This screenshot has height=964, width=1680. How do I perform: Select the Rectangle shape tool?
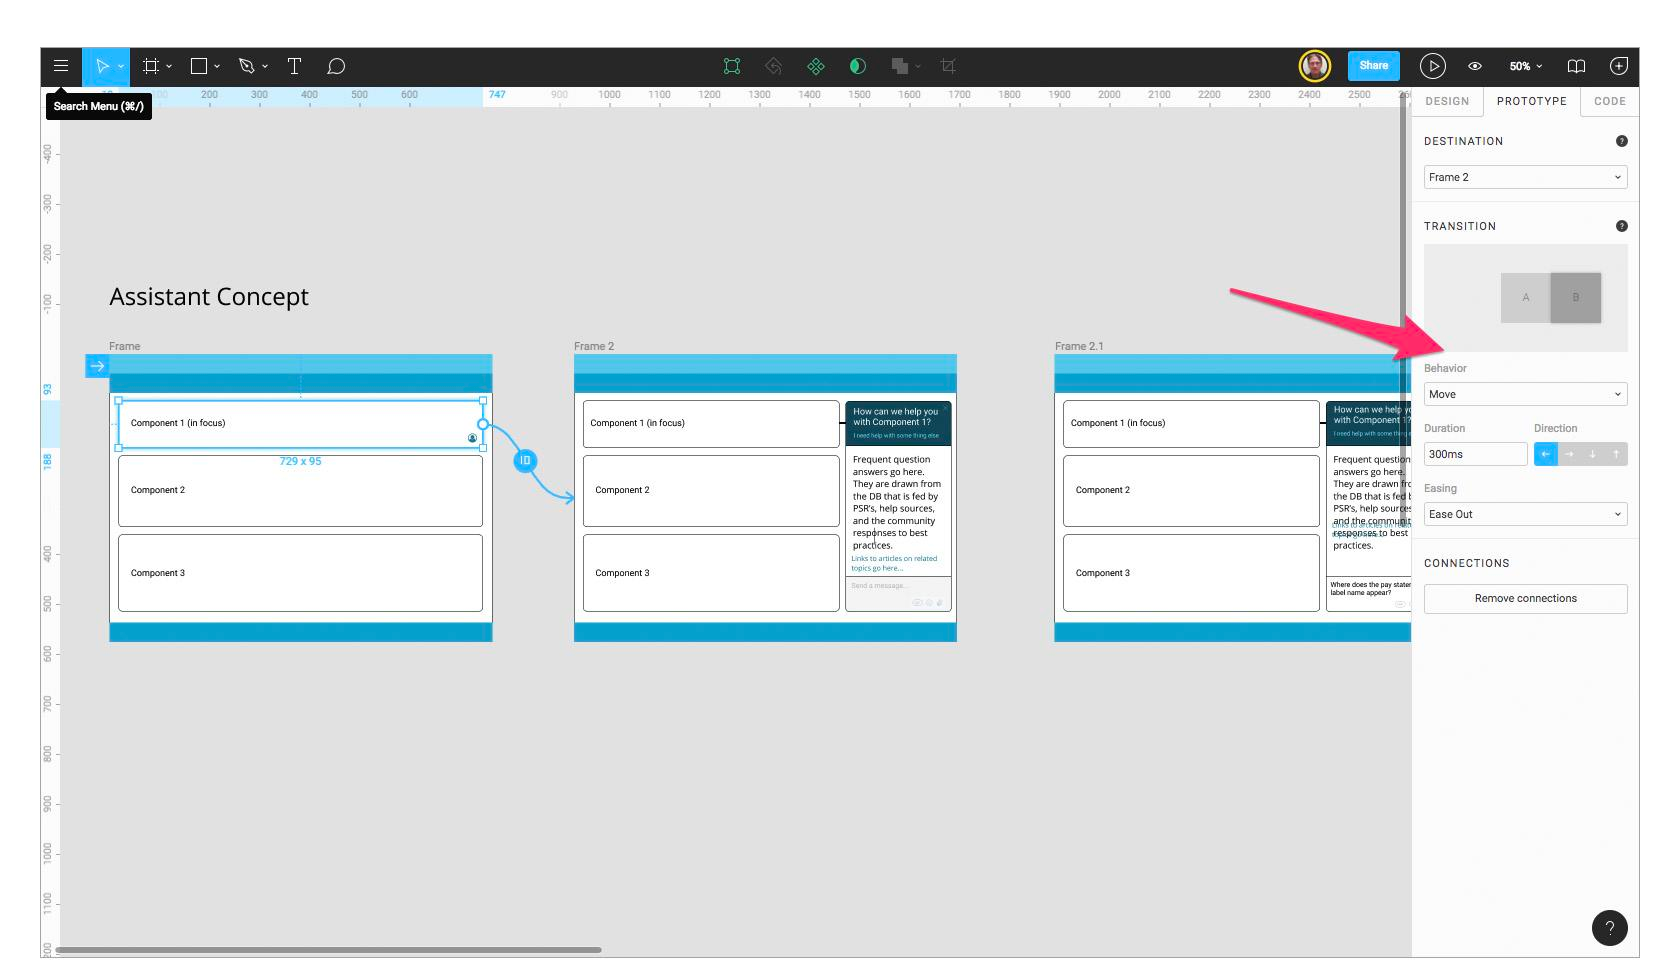tap(199, 66)
